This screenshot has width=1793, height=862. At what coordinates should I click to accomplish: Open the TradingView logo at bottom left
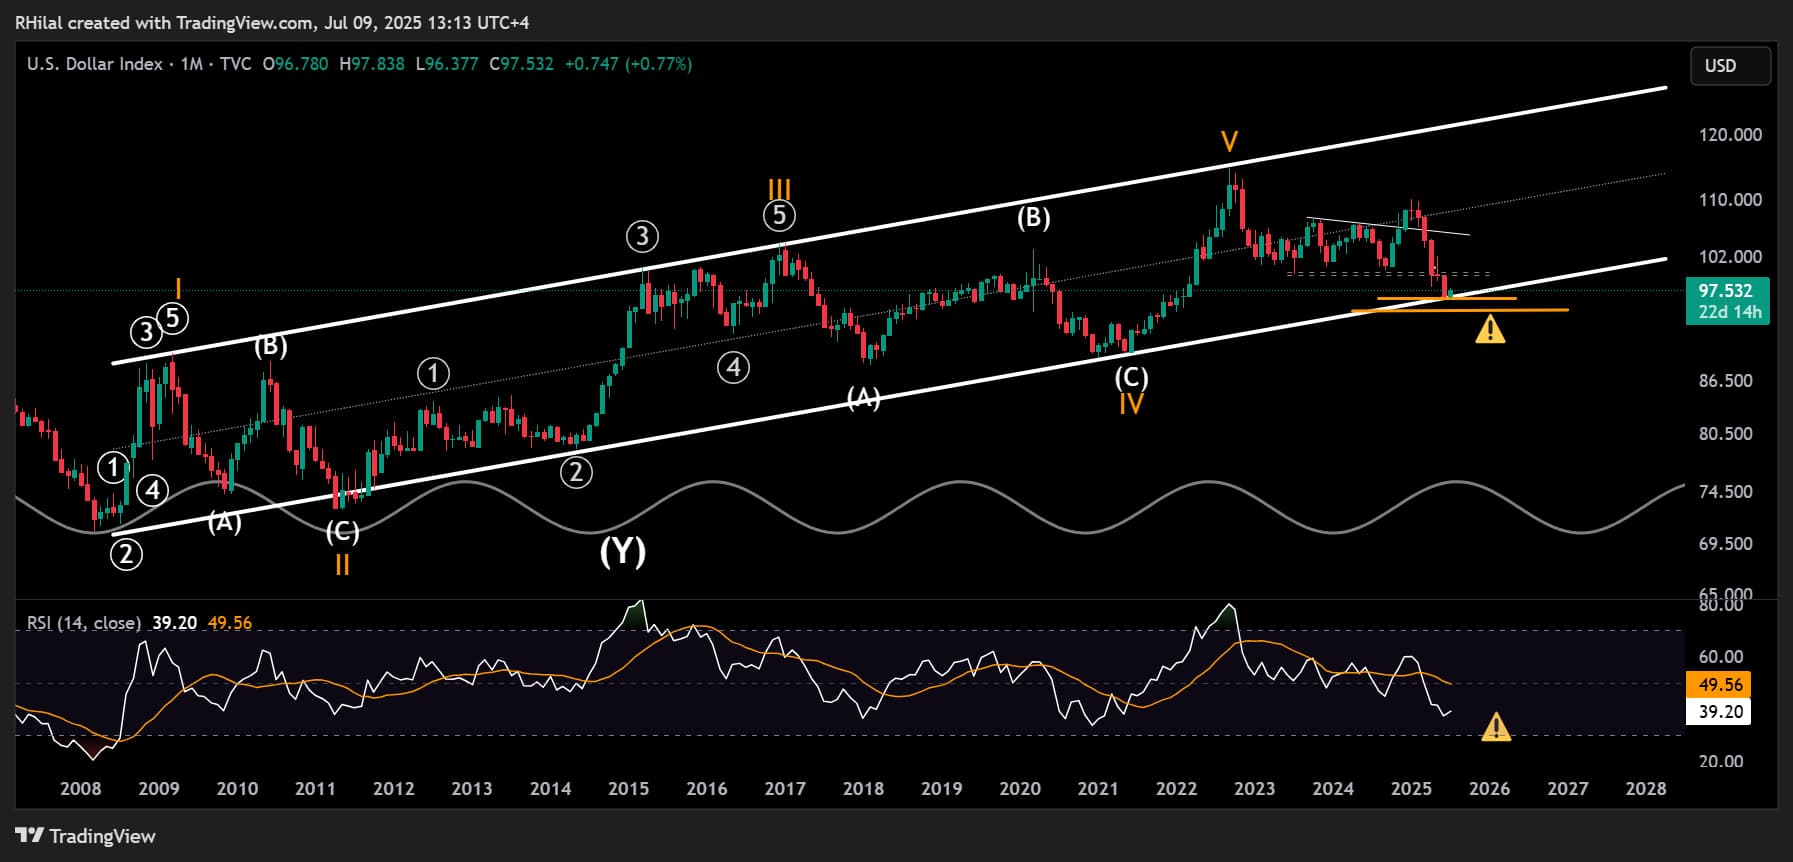click(86, 836)
